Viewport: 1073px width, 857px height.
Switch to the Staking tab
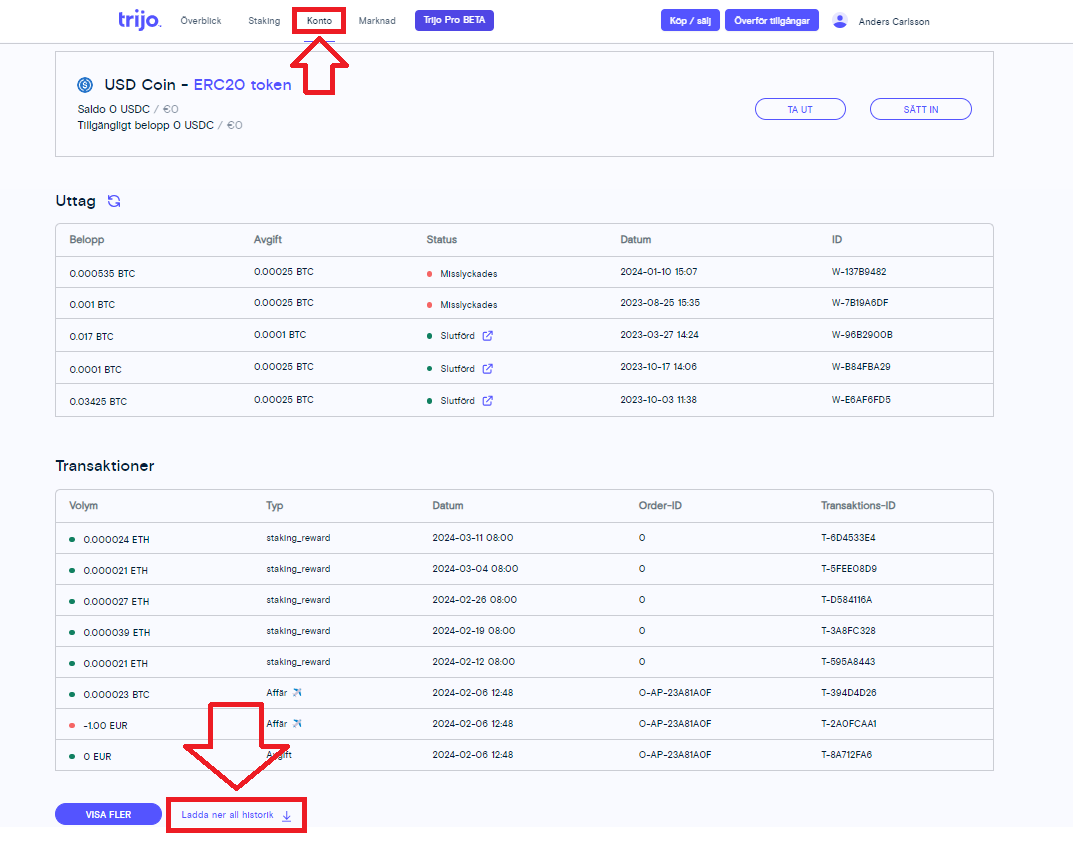coord(264,21)
